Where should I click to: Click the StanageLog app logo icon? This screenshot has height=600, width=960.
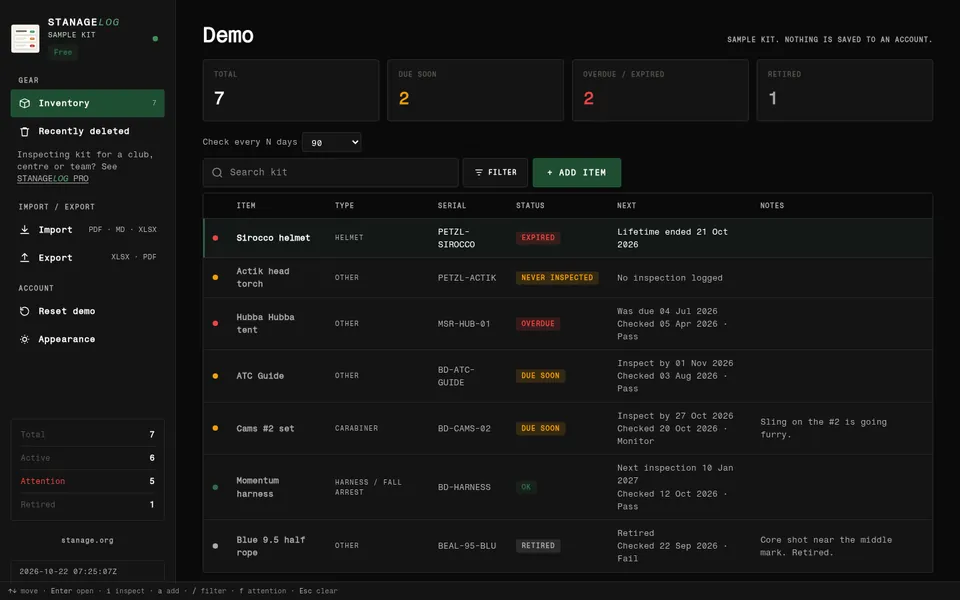[25, 38]
